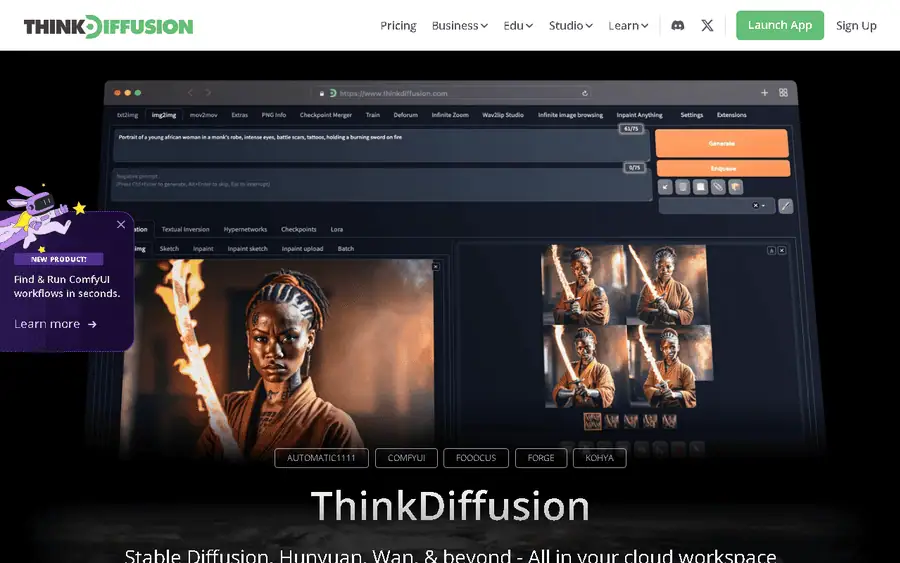The height and width of the screenshot is (563, 900).
Task: Click the mockup browser reload icon
Action: click(584, 93)
